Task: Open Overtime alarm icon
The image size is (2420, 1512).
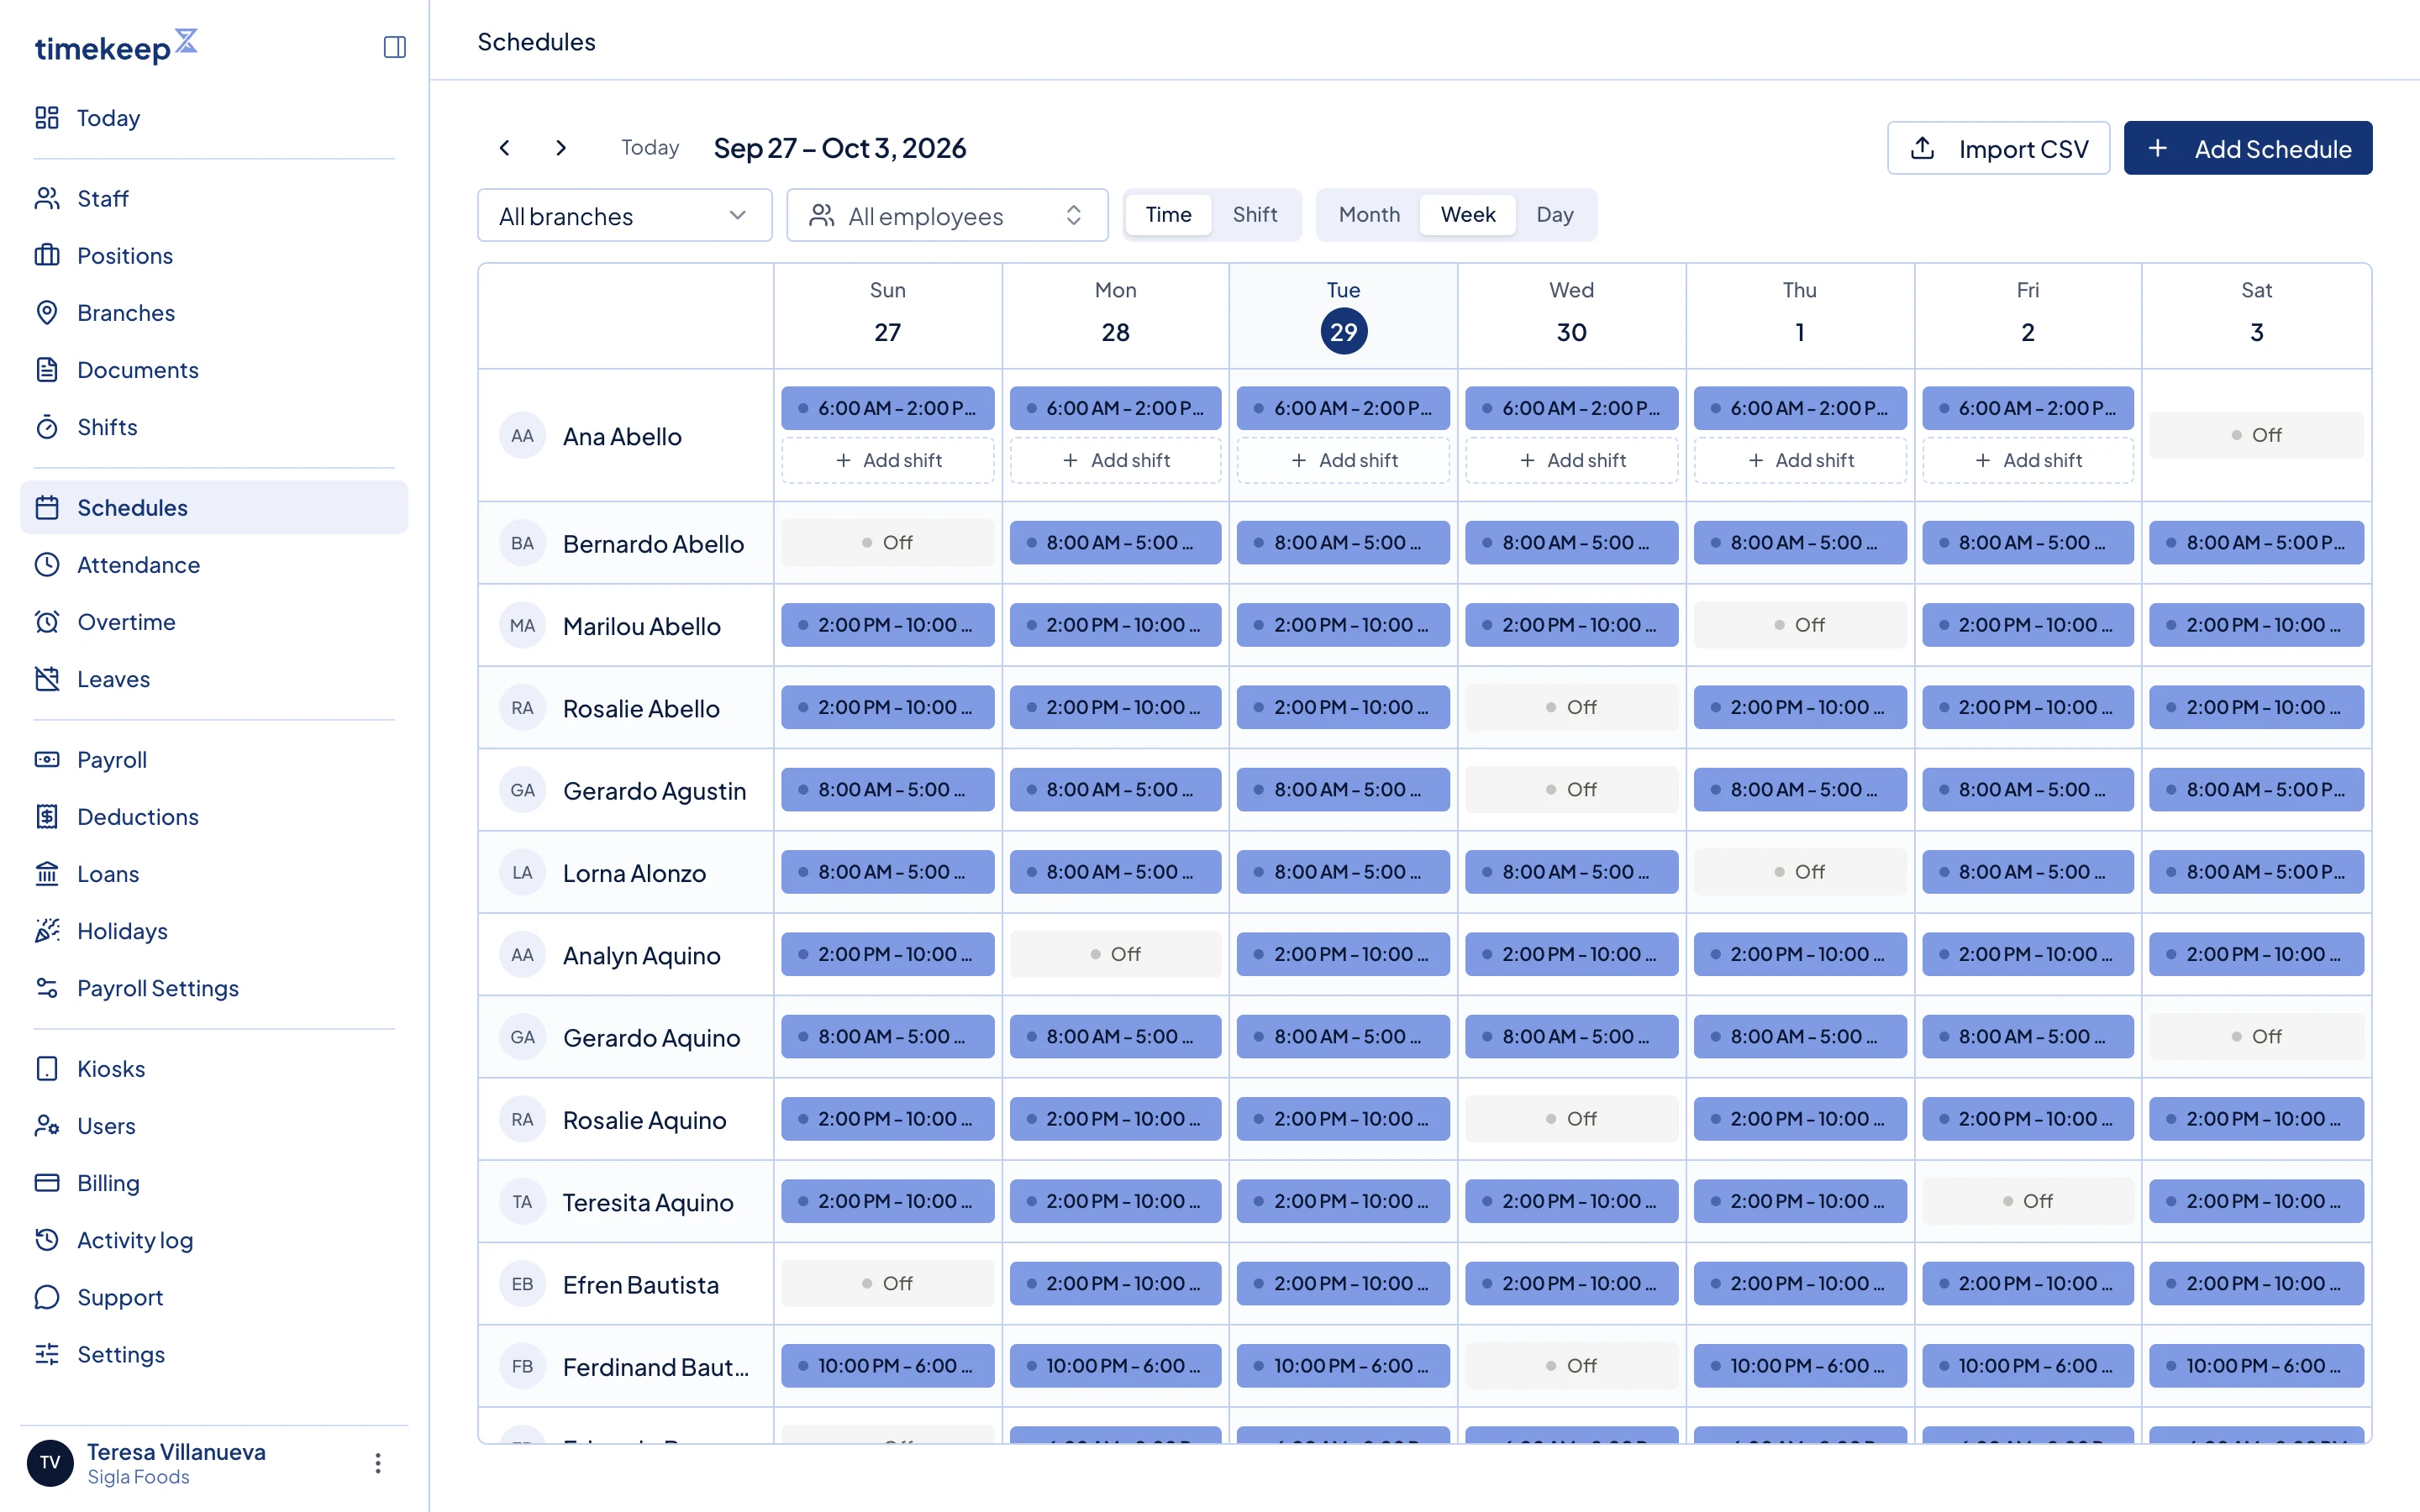Action: point(47,622)
